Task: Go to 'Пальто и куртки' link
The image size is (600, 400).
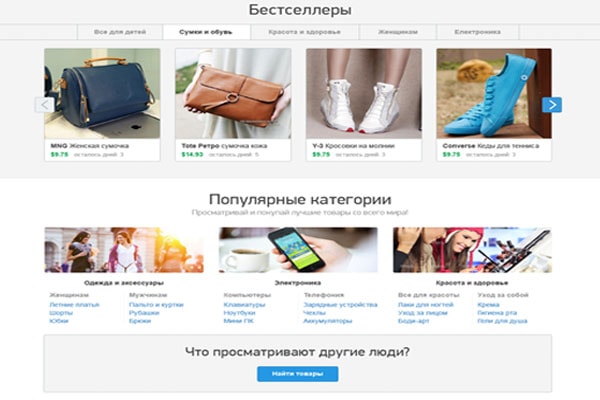Action: pos(156,305)
